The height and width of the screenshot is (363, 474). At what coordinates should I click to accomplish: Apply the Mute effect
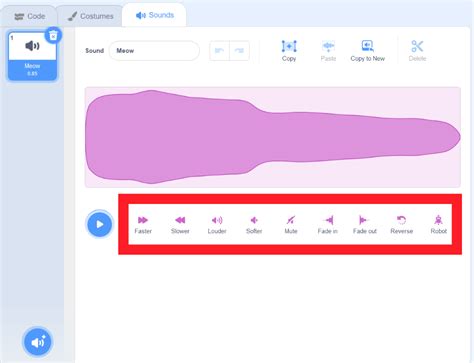pyautogui.click(x=291, y=224)
